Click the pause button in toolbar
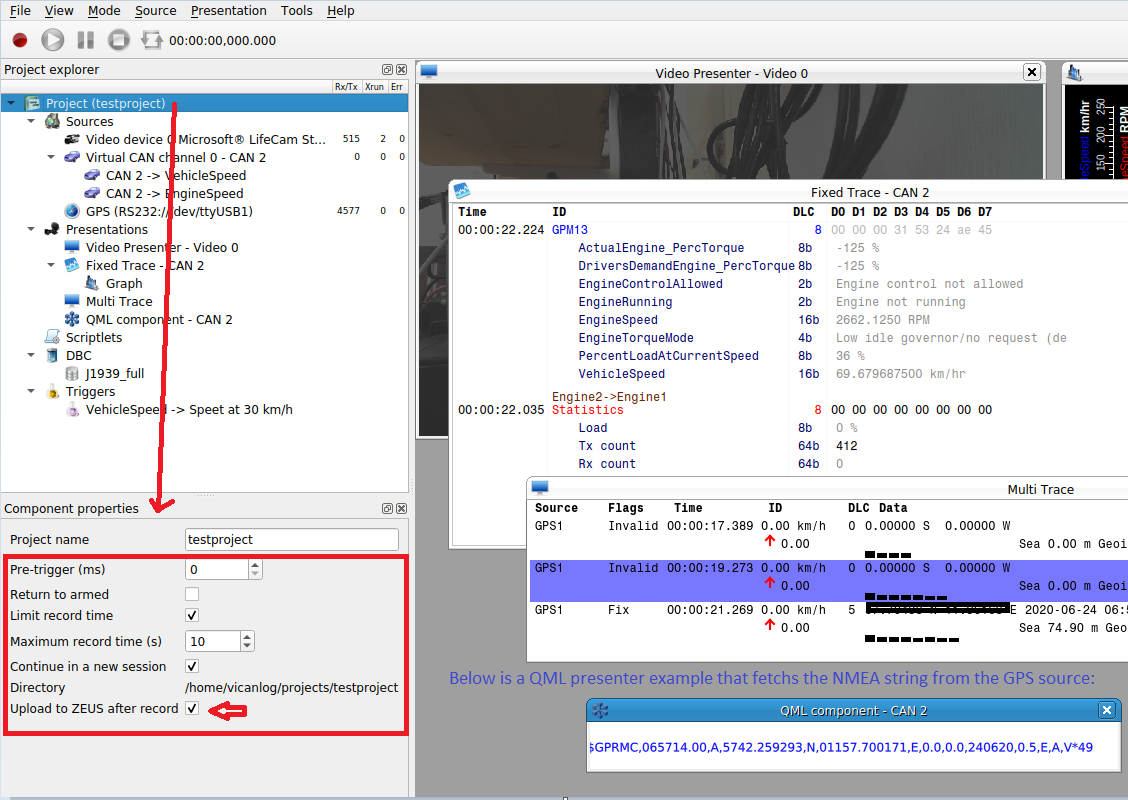This screenshot has width=1128, height=800. 86,40
